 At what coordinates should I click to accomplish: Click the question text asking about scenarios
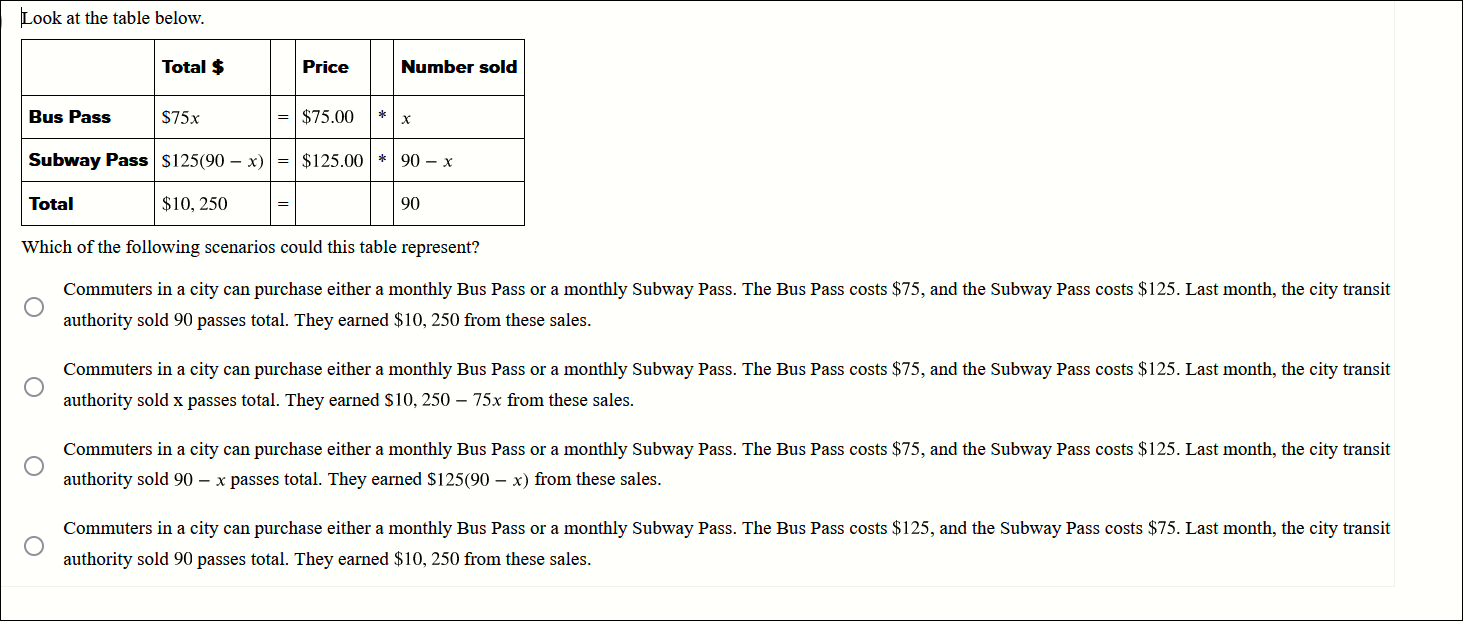pos(251,247)
